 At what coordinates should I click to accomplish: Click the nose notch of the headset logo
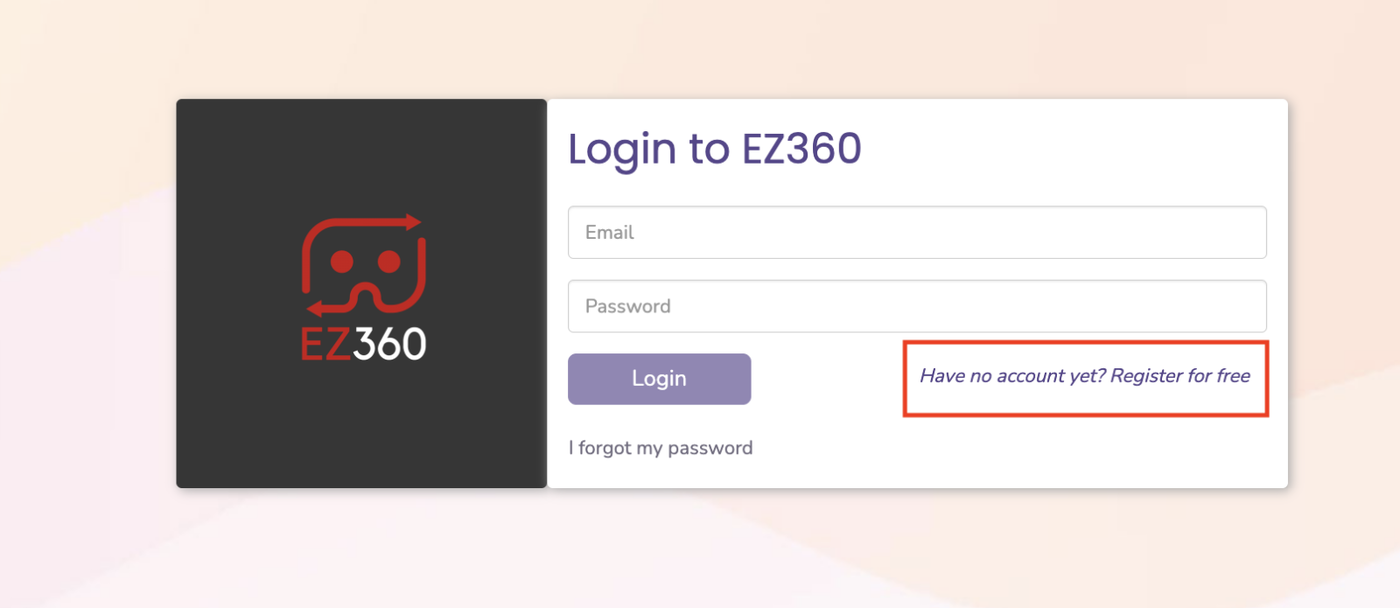click(x=365, y=296)
